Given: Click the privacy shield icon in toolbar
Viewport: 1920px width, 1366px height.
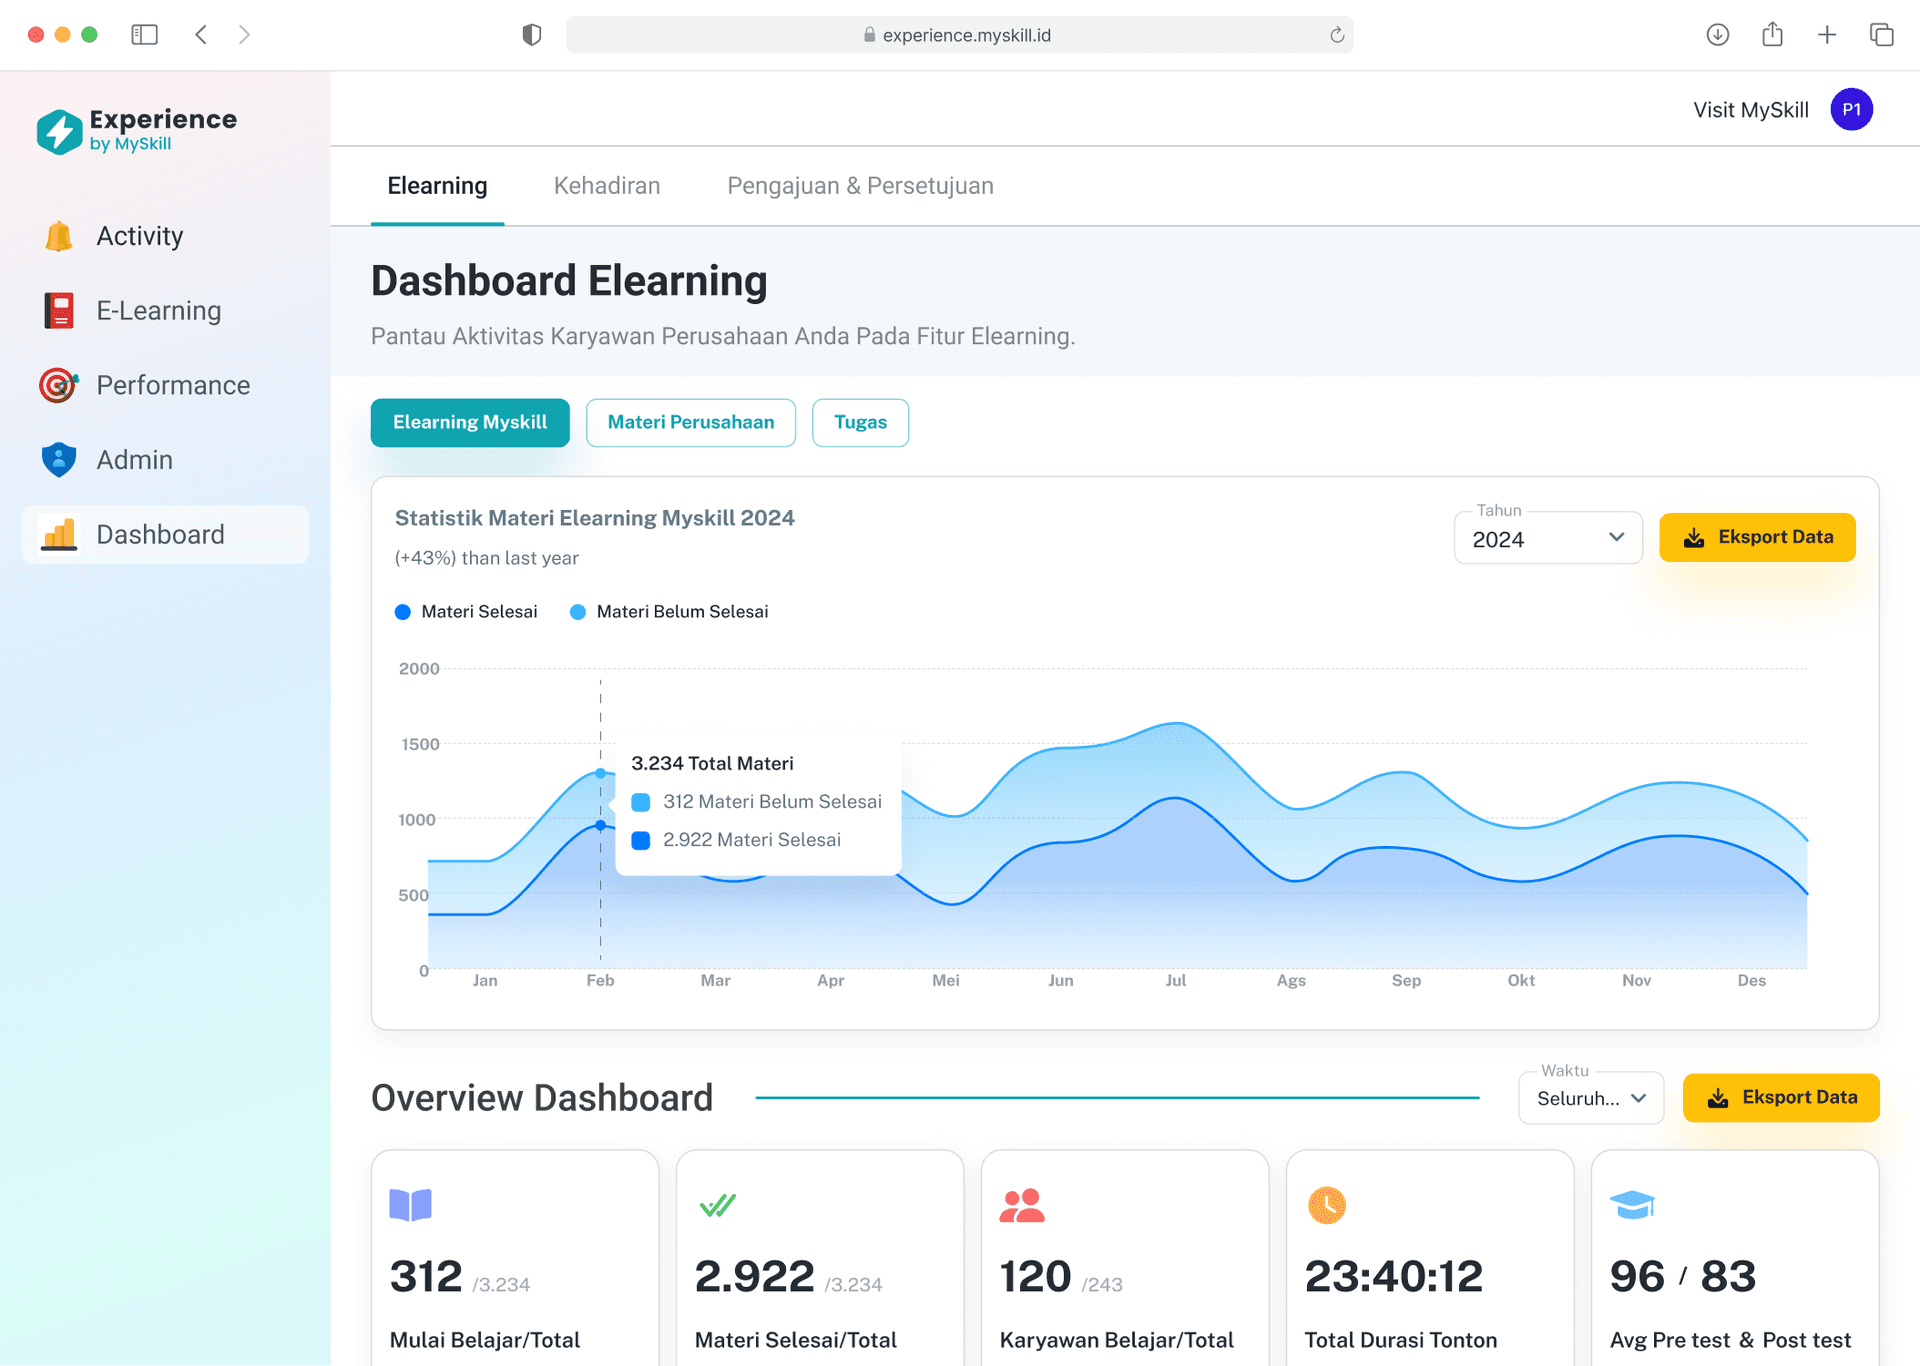Looking at the screenshot, I should pyautogui.click(x=532, y=35).
